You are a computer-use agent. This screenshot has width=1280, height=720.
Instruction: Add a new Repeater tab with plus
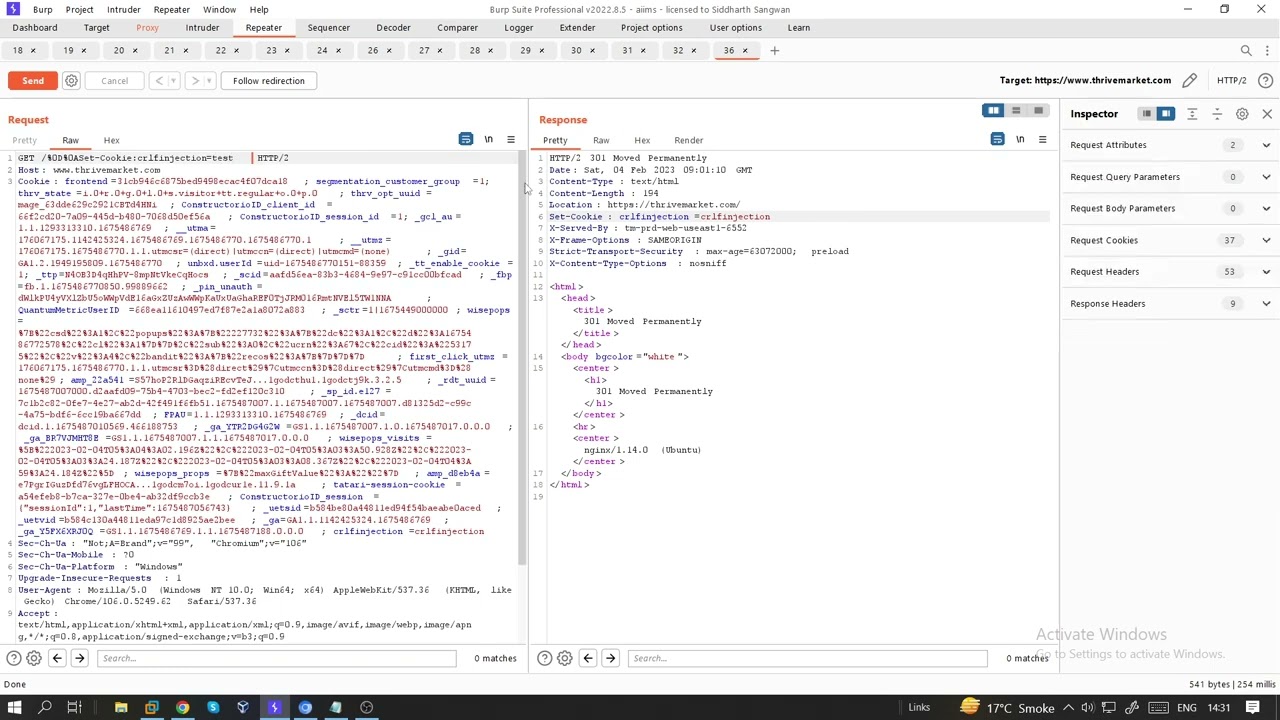tap(774, 51)
